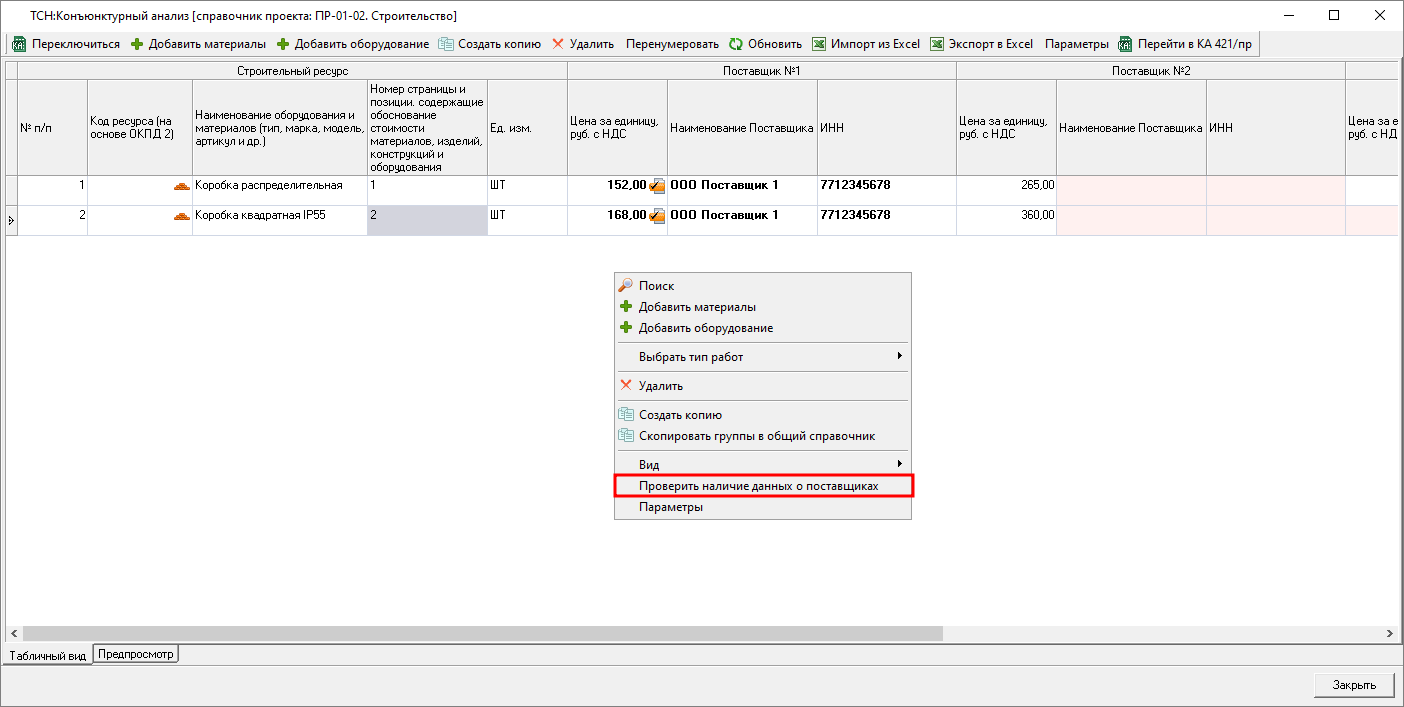Click Перенумеровать in the toolbar

tap(672, 44)
